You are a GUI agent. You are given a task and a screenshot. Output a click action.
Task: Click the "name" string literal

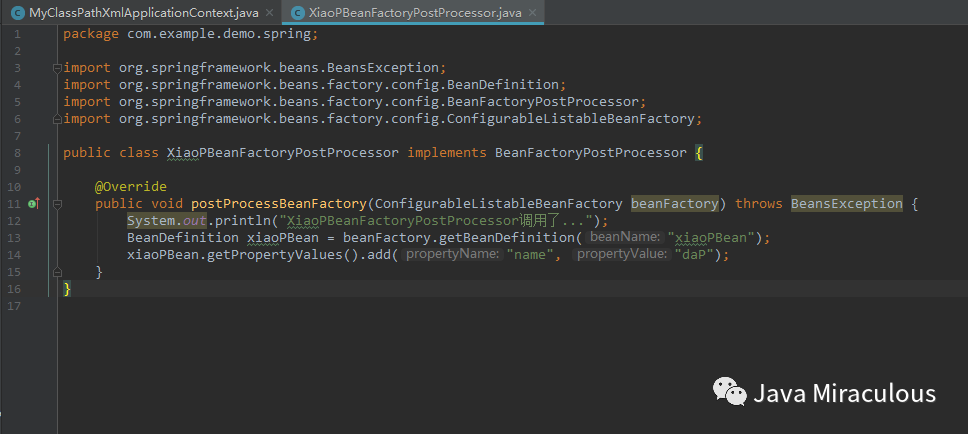[530, 254]
